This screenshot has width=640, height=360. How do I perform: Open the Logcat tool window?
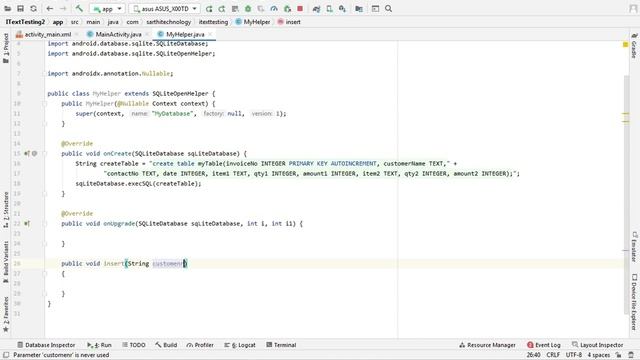click(x=240, y=345)
